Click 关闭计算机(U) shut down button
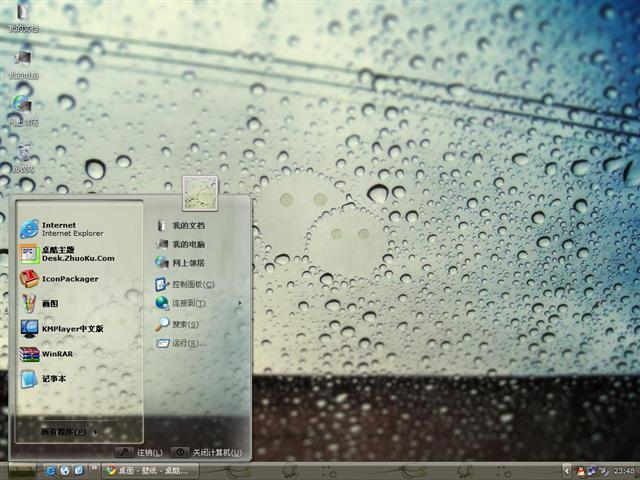 click(207, 452)
